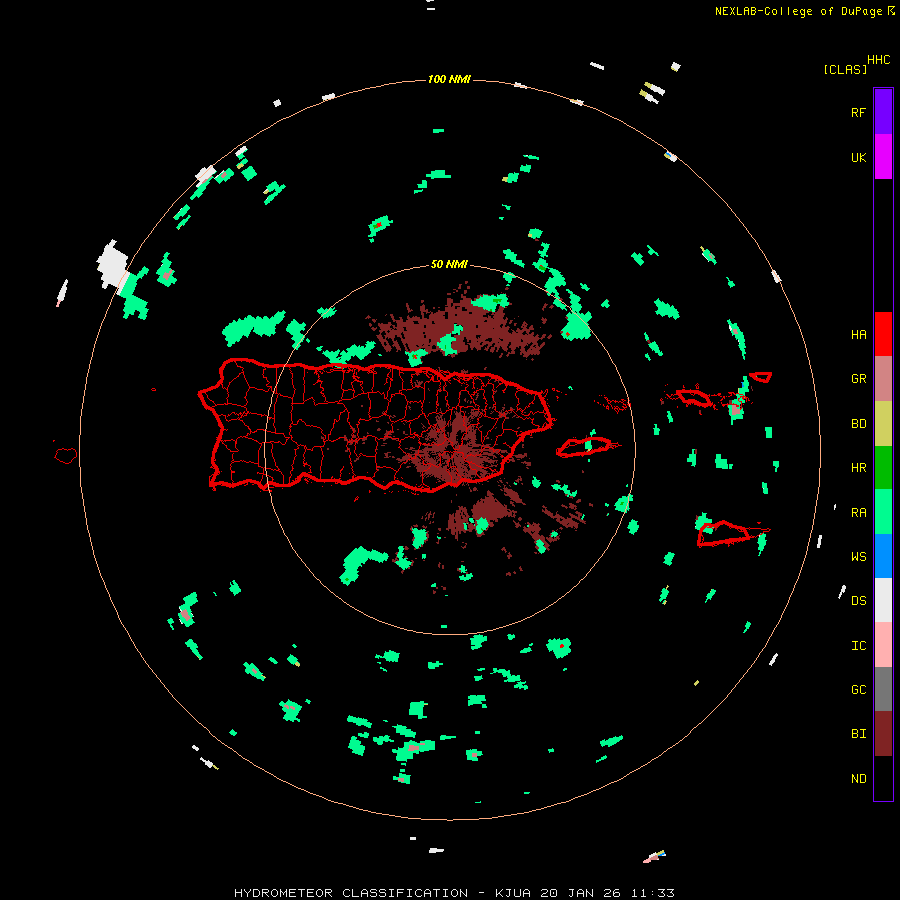This screenshot has width=900, height=900.
Task: Click the DS white legend swatch
Action: (883, 600)
